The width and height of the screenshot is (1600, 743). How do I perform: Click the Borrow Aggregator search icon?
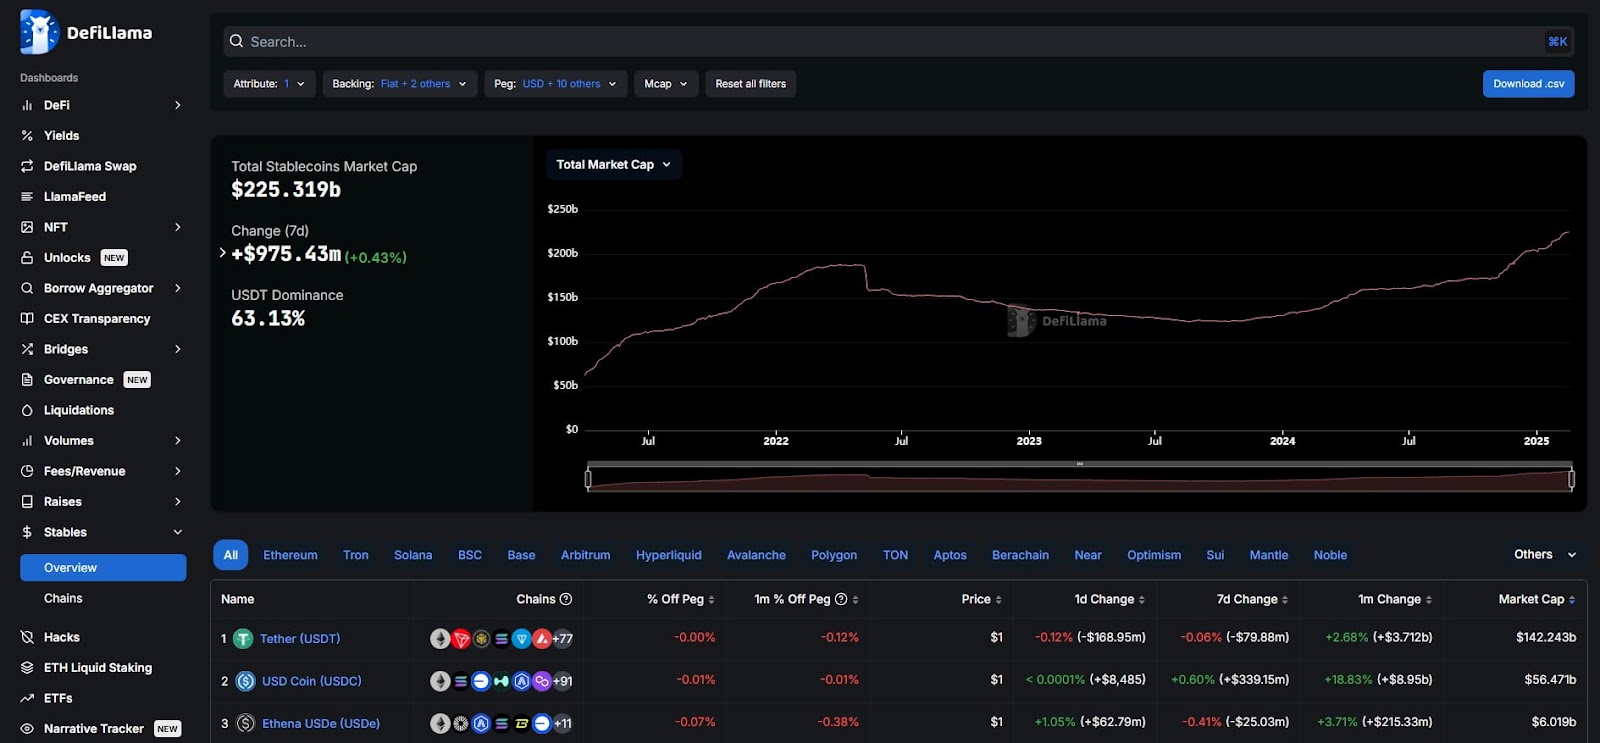click(x=27, y=288)
